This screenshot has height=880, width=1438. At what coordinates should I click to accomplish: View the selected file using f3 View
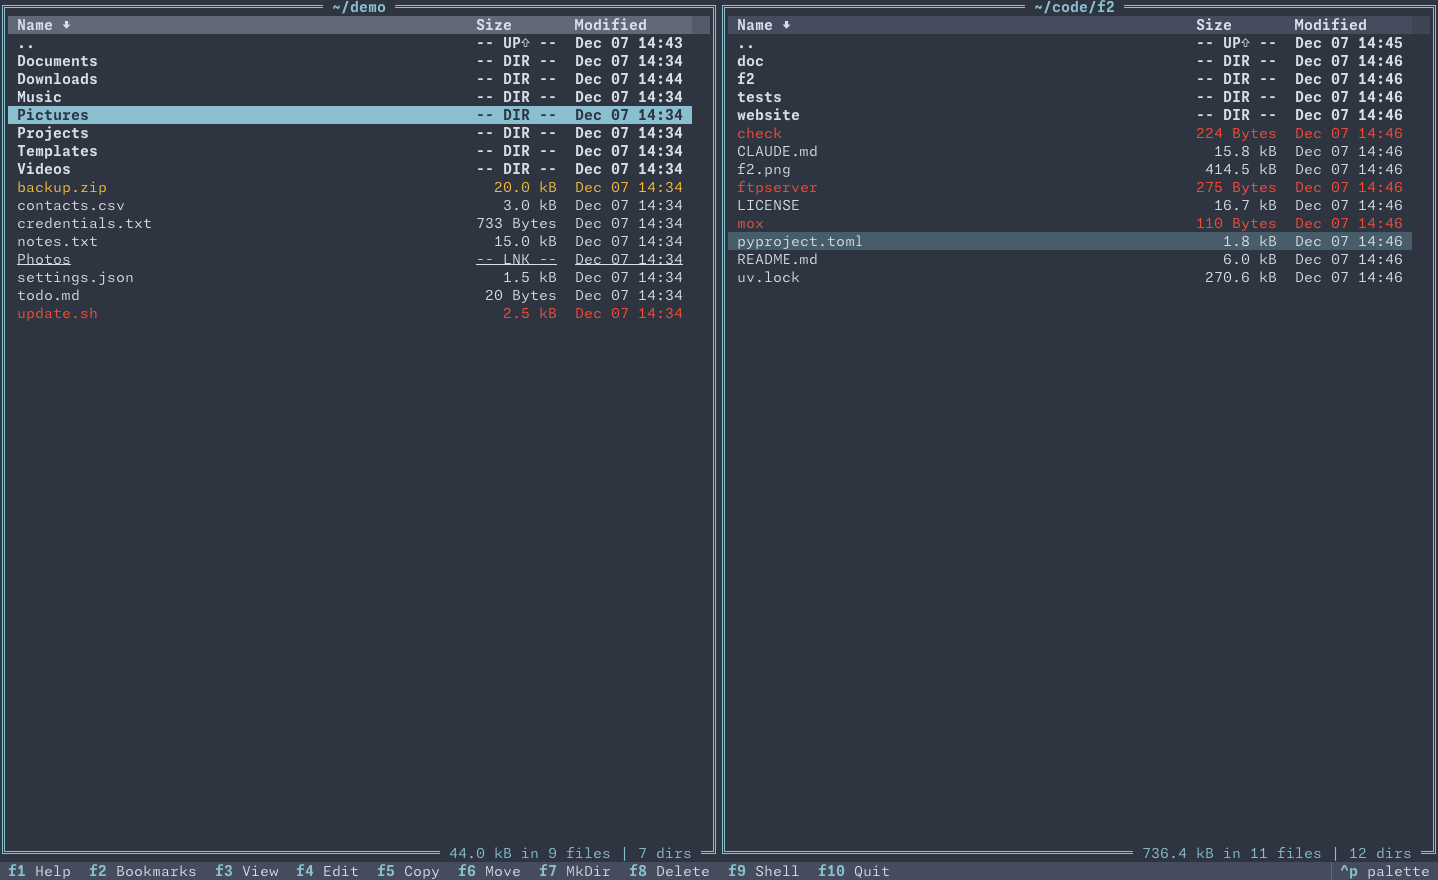click(246, 871)
